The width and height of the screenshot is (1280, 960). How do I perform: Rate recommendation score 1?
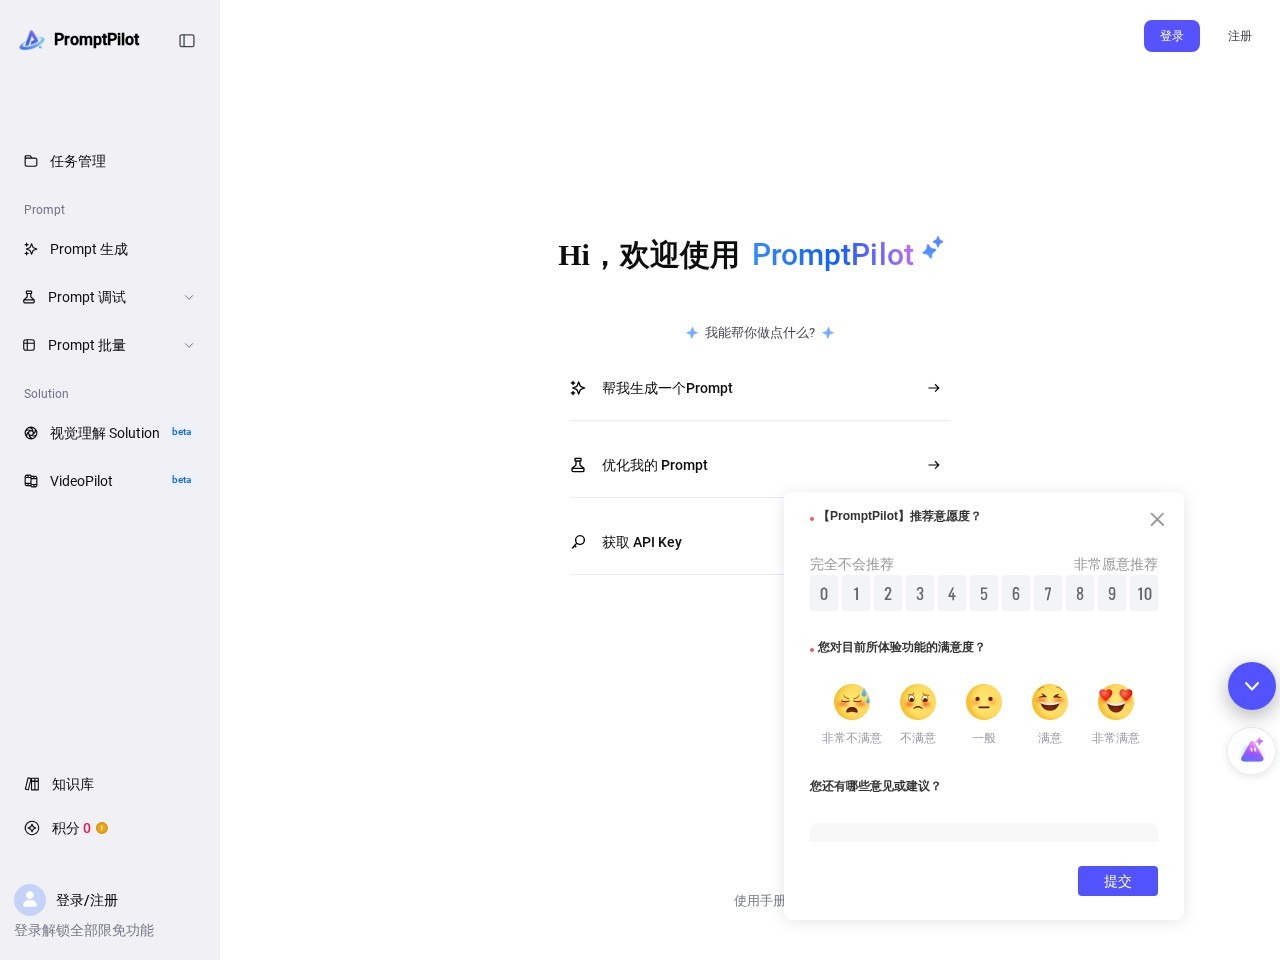click(856, 594)
